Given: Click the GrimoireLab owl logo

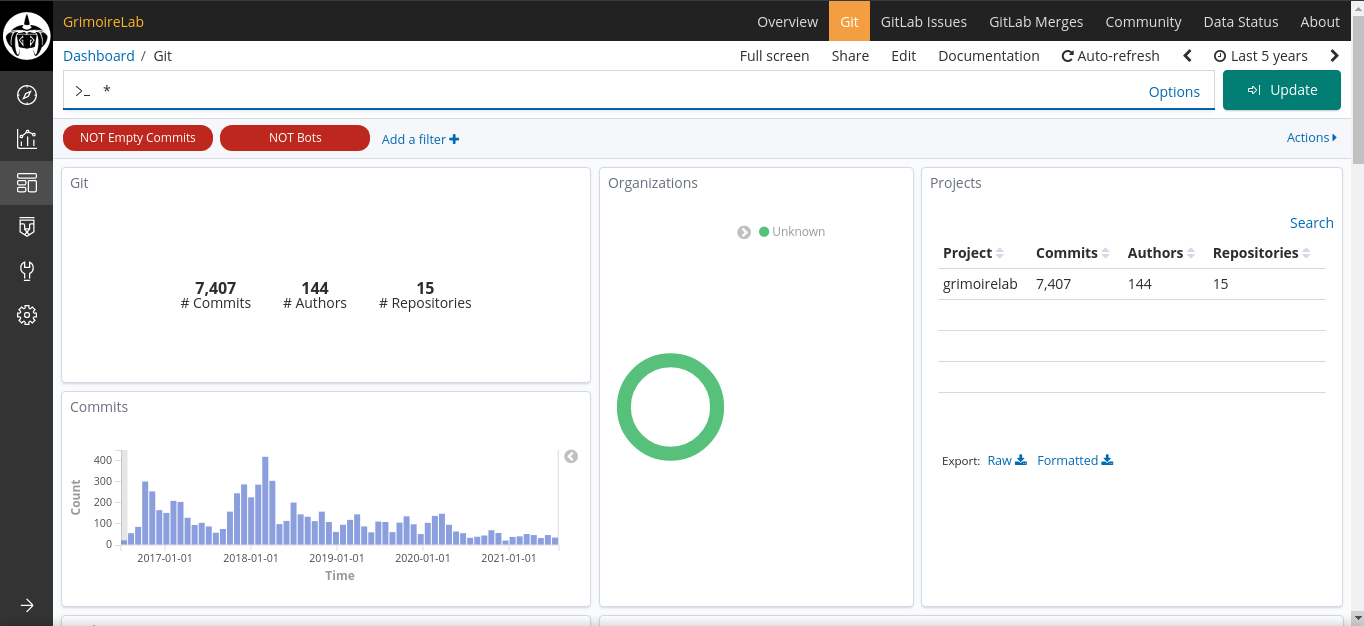Looking at the screenshot, I should pyautogui.click(x=27, y=36).
